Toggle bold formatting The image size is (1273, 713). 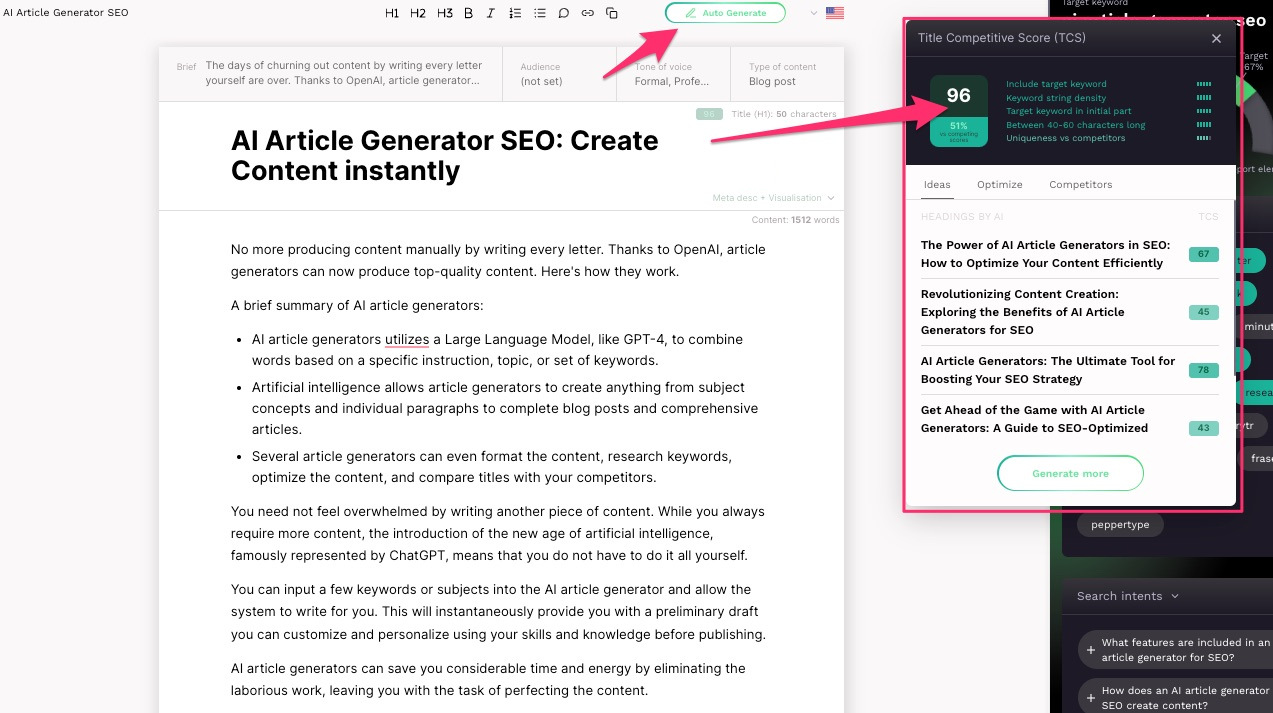[x=469, y=13]
